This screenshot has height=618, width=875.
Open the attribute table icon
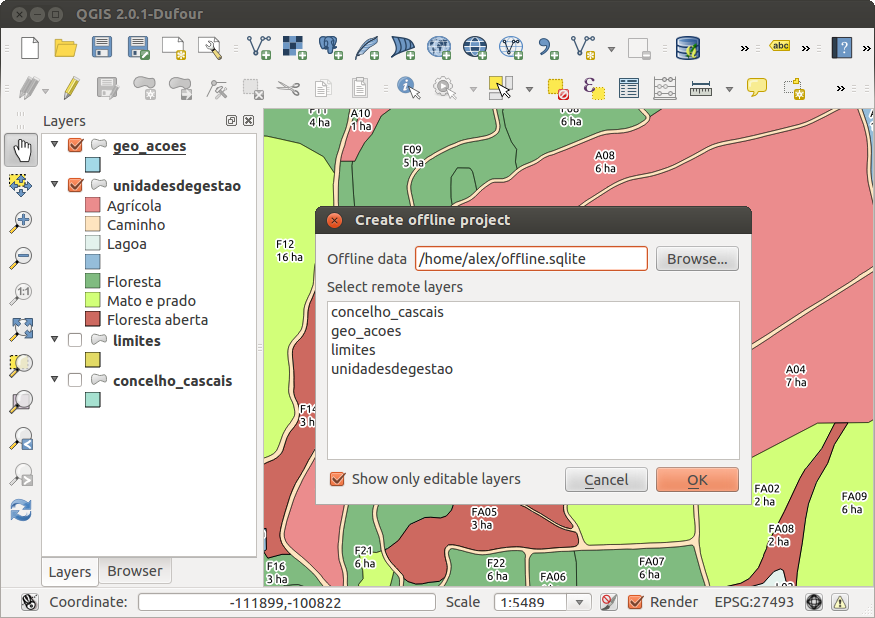[x=628, y=88]
